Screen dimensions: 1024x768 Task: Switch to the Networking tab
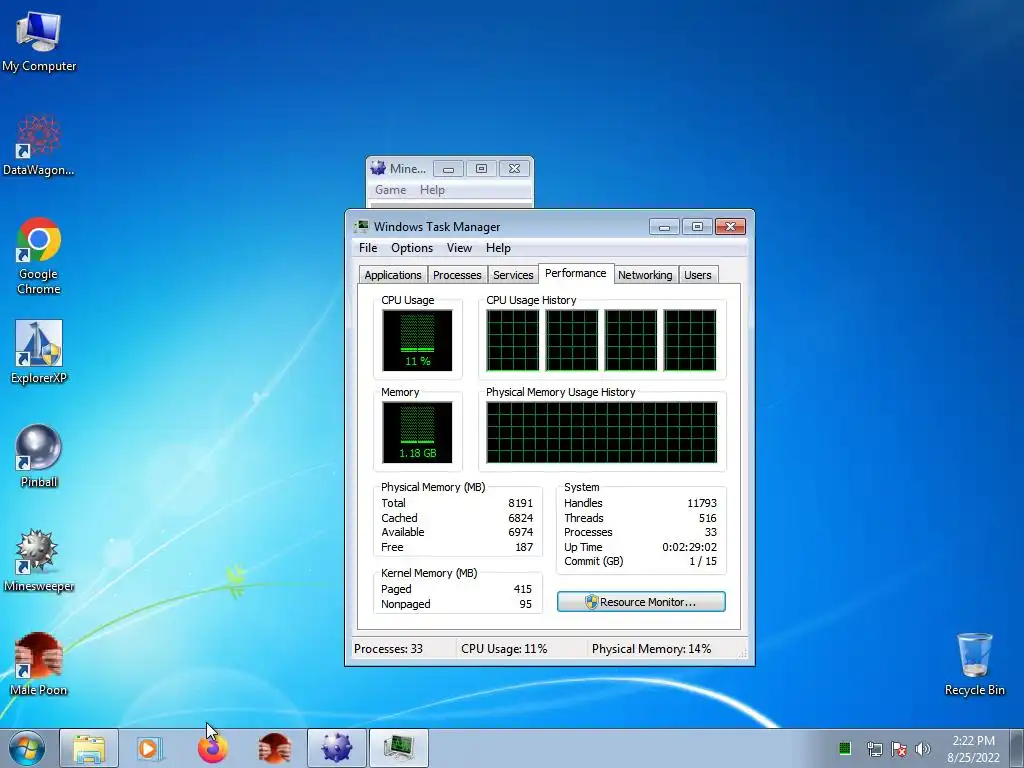point(645,275)
